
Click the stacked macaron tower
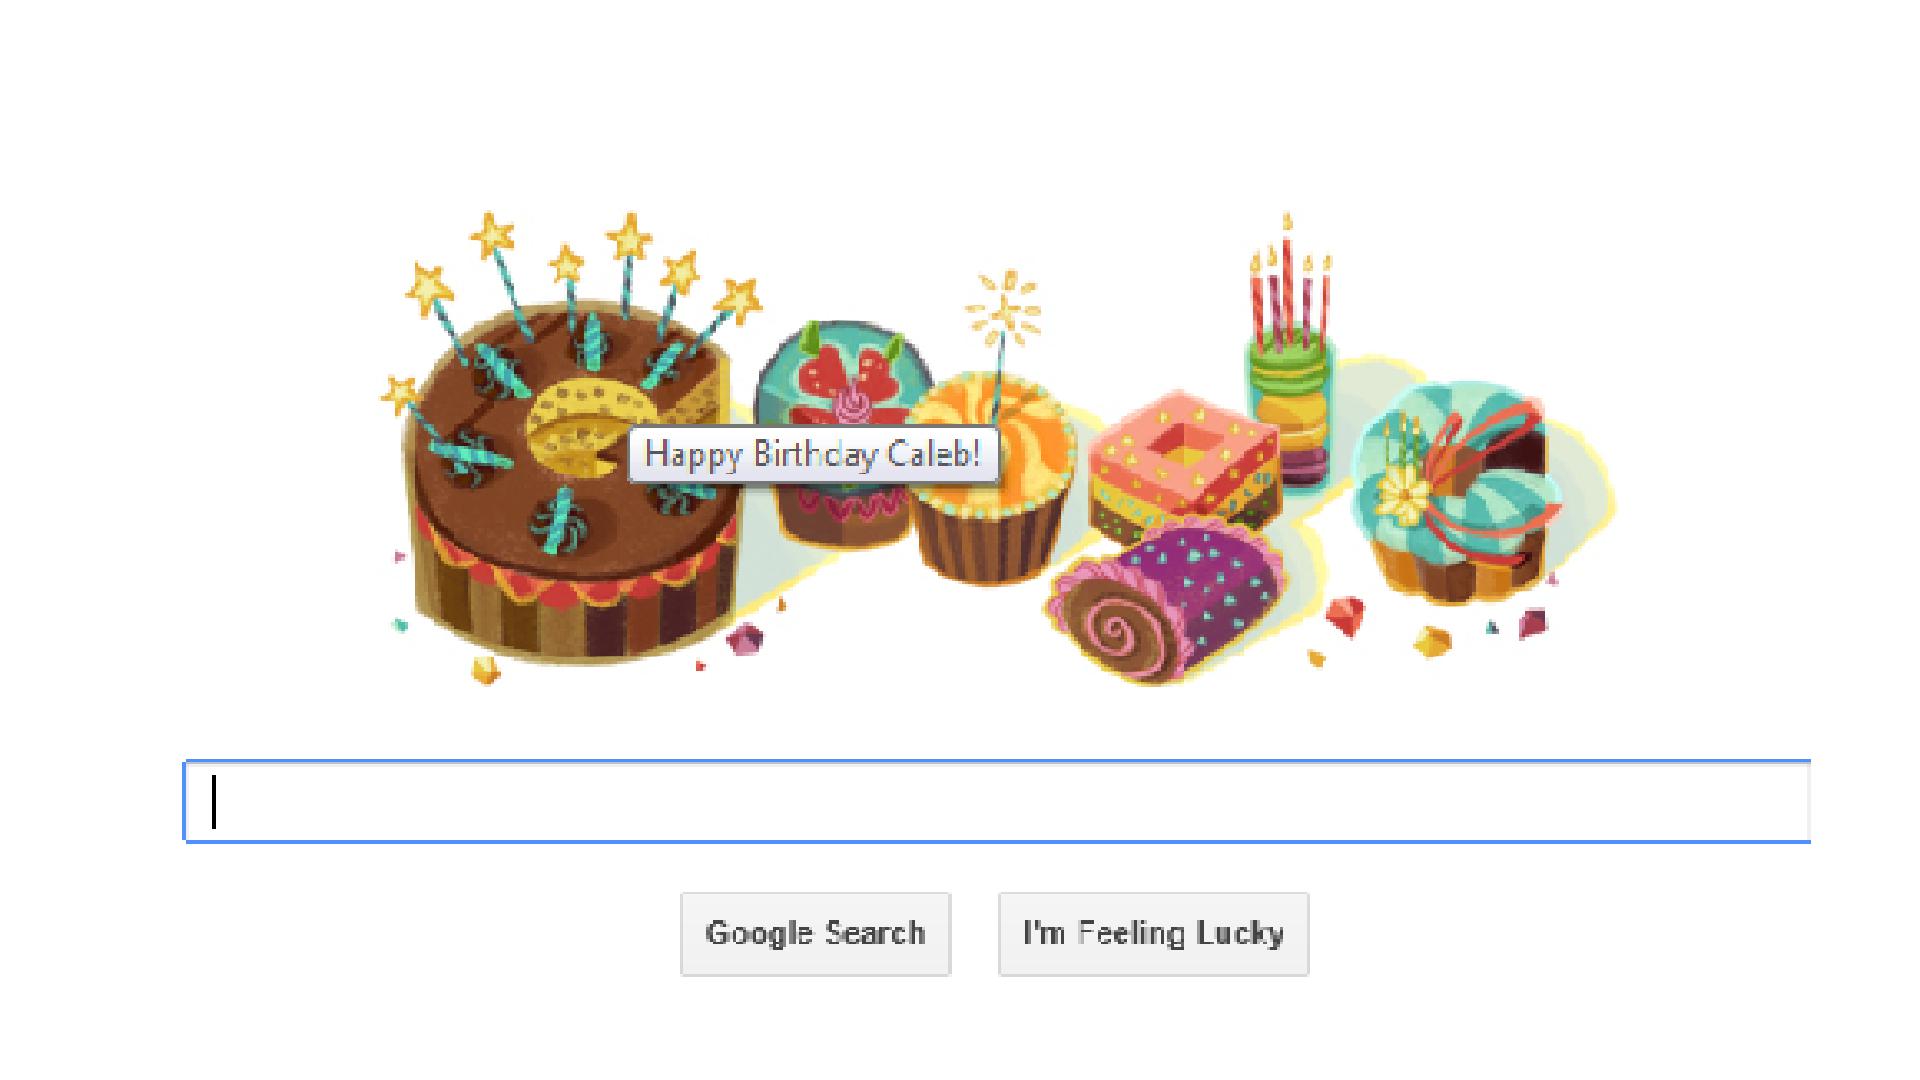click(x=1292, y=410)
